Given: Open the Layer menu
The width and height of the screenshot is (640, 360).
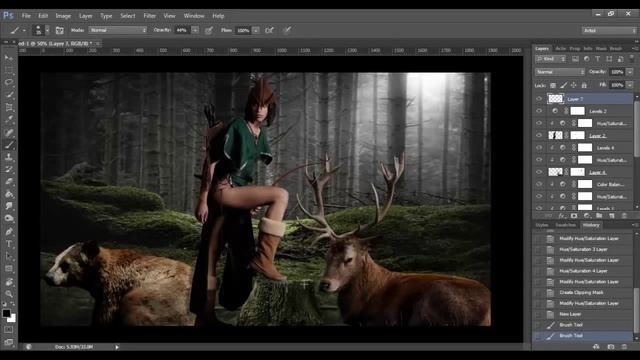Looking at the screenshot, I should [x=86, y=16].
